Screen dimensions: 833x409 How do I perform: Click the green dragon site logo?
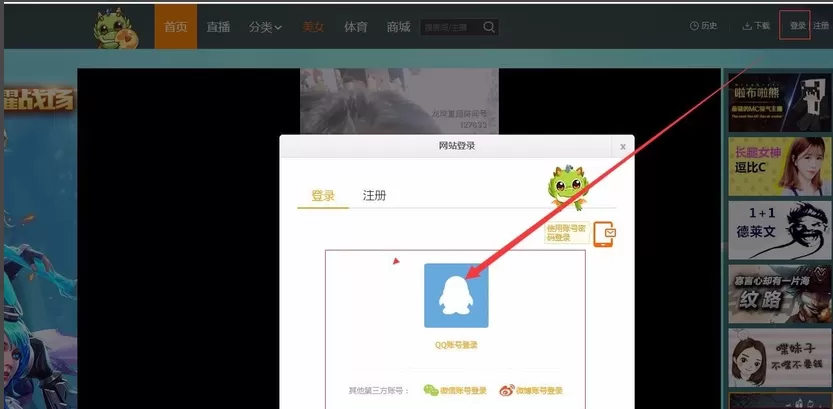(116, 29)
